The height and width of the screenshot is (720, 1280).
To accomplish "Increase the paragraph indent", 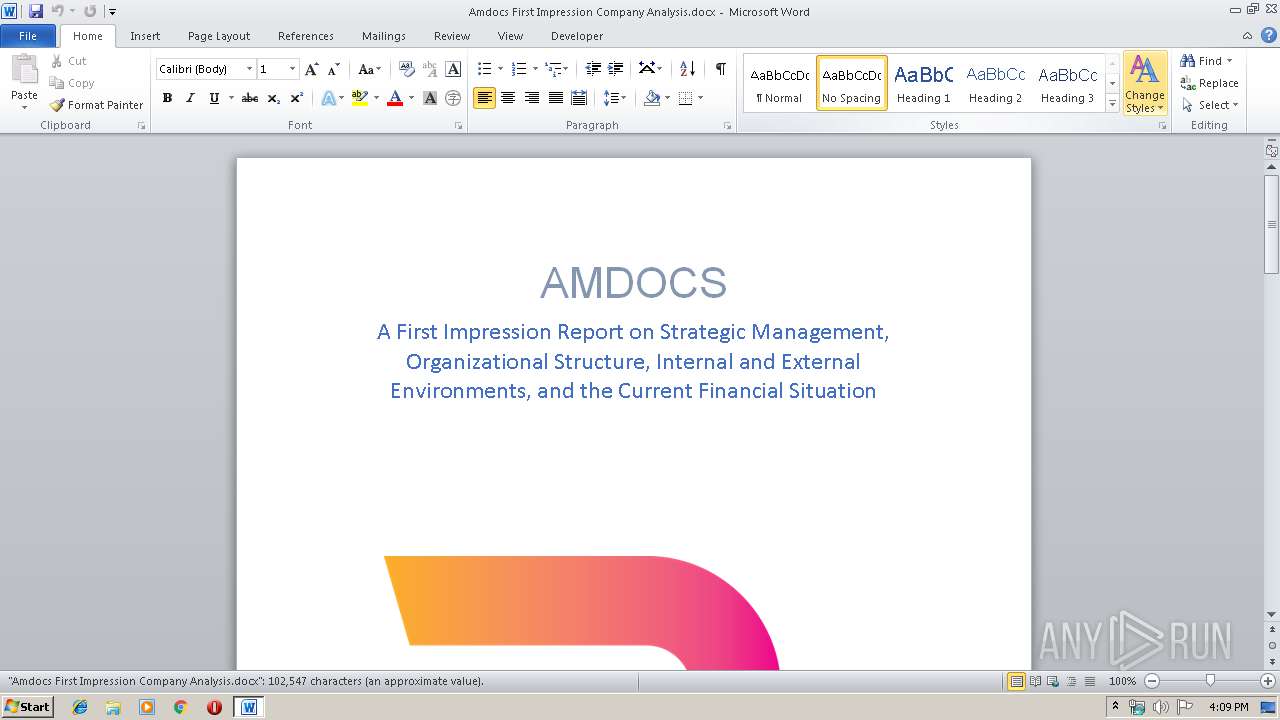I will coord(616,69).
